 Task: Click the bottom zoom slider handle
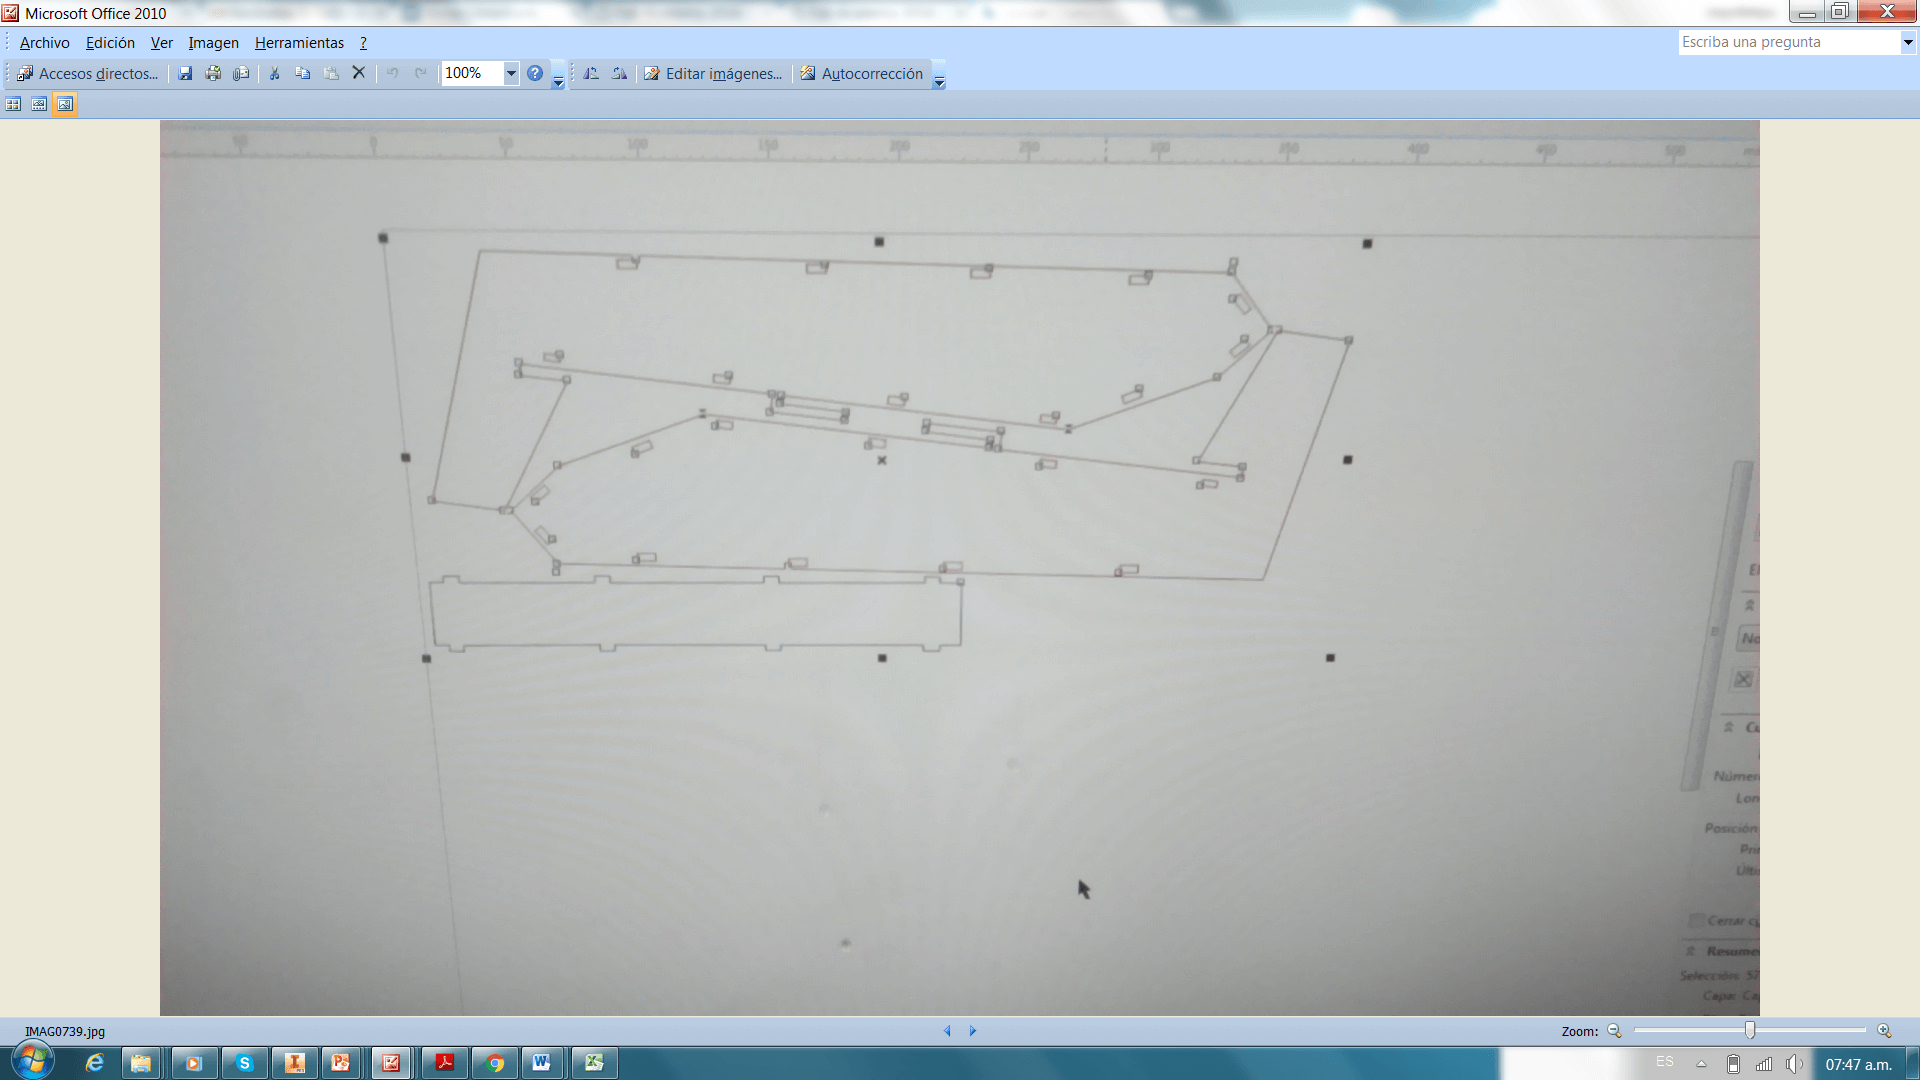(1749, 1030)
